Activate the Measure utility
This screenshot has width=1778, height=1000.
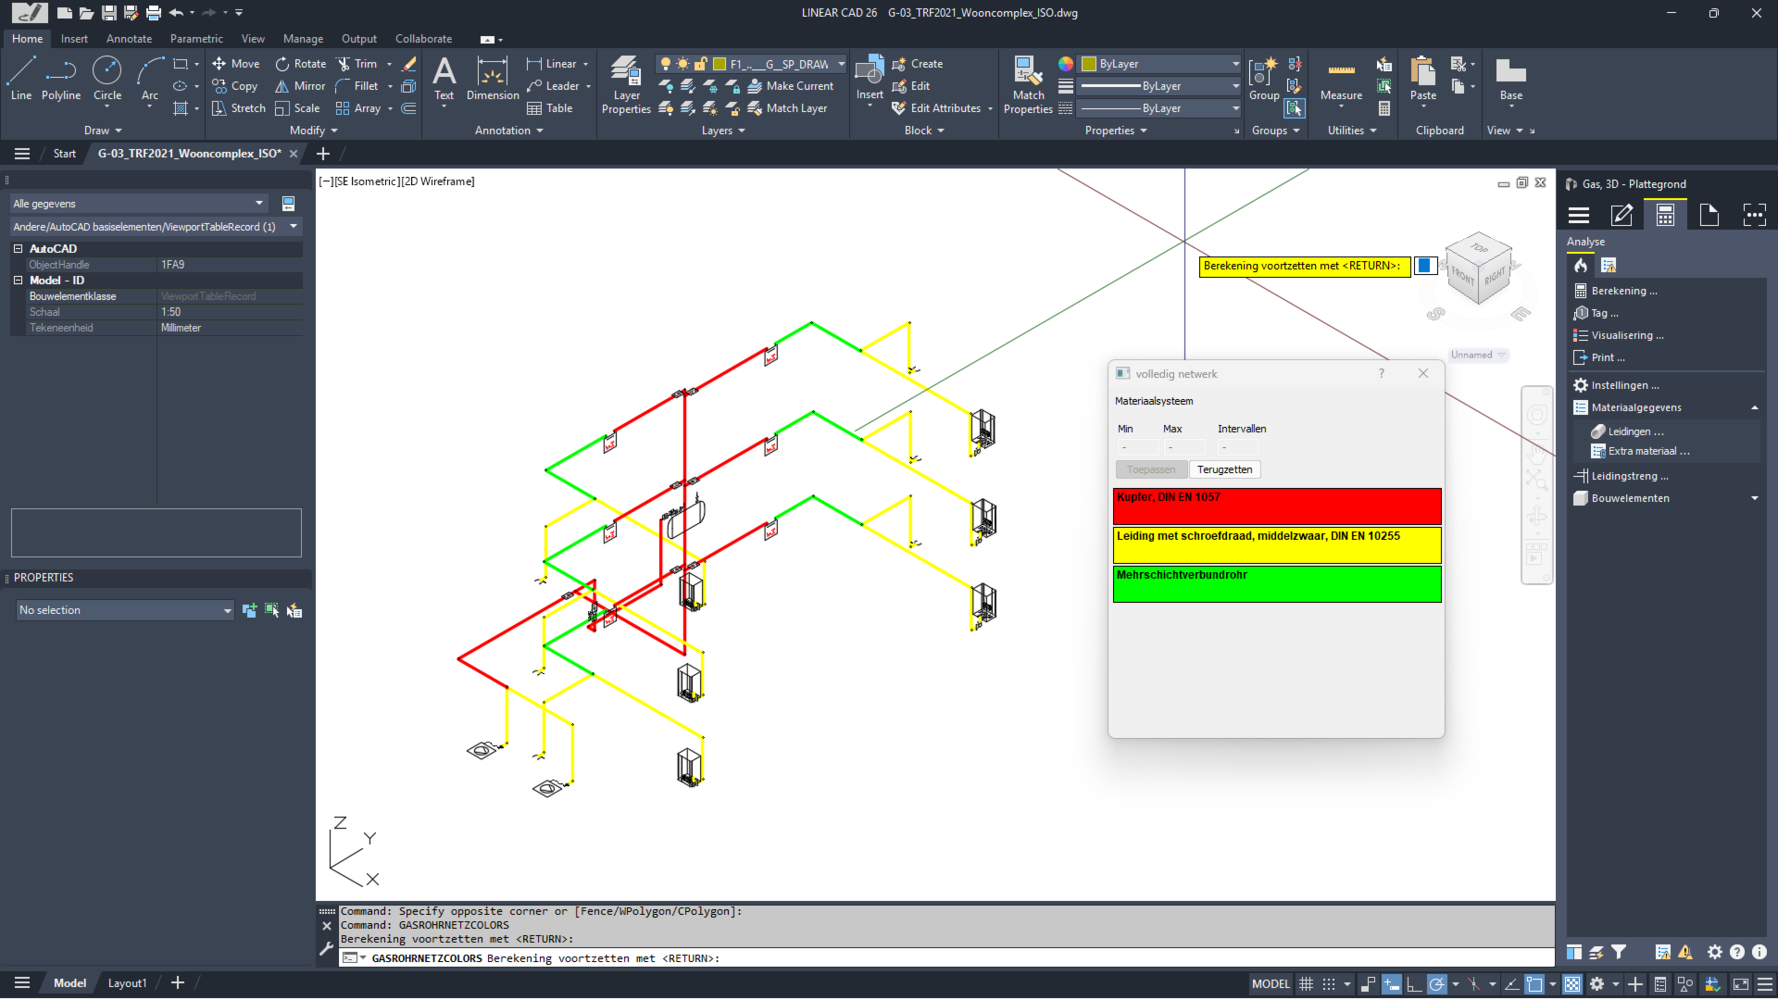point(1341,79)
